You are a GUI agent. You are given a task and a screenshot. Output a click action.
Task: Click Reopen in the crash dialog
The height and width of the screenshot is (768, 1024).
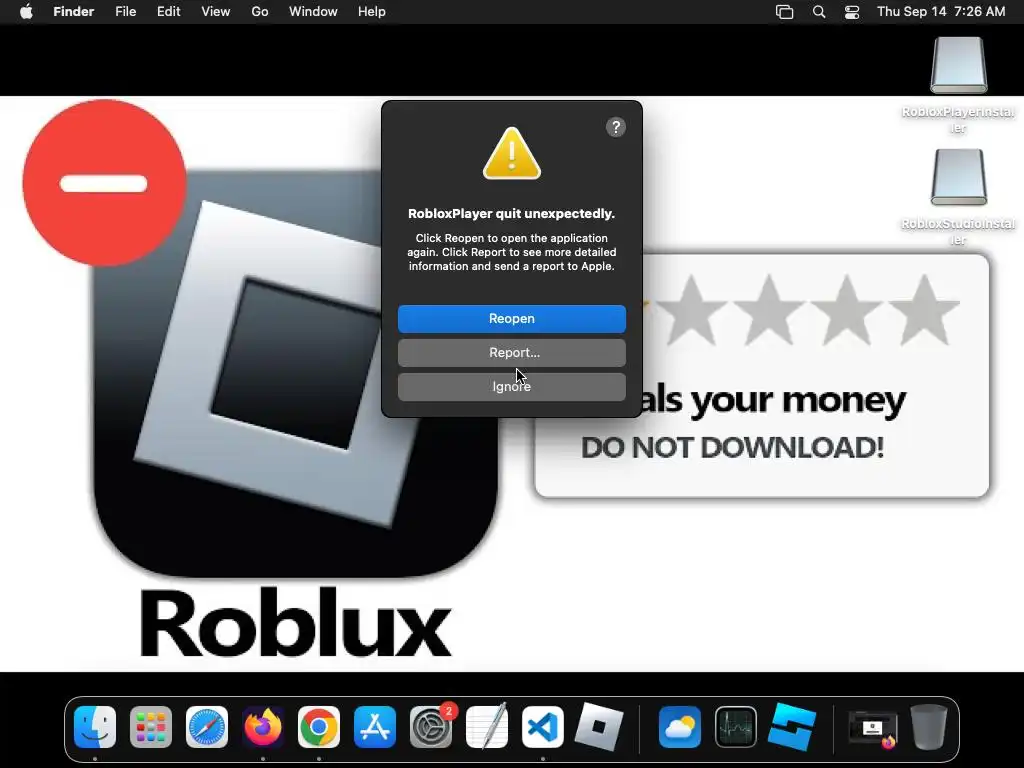coord(512,319)
